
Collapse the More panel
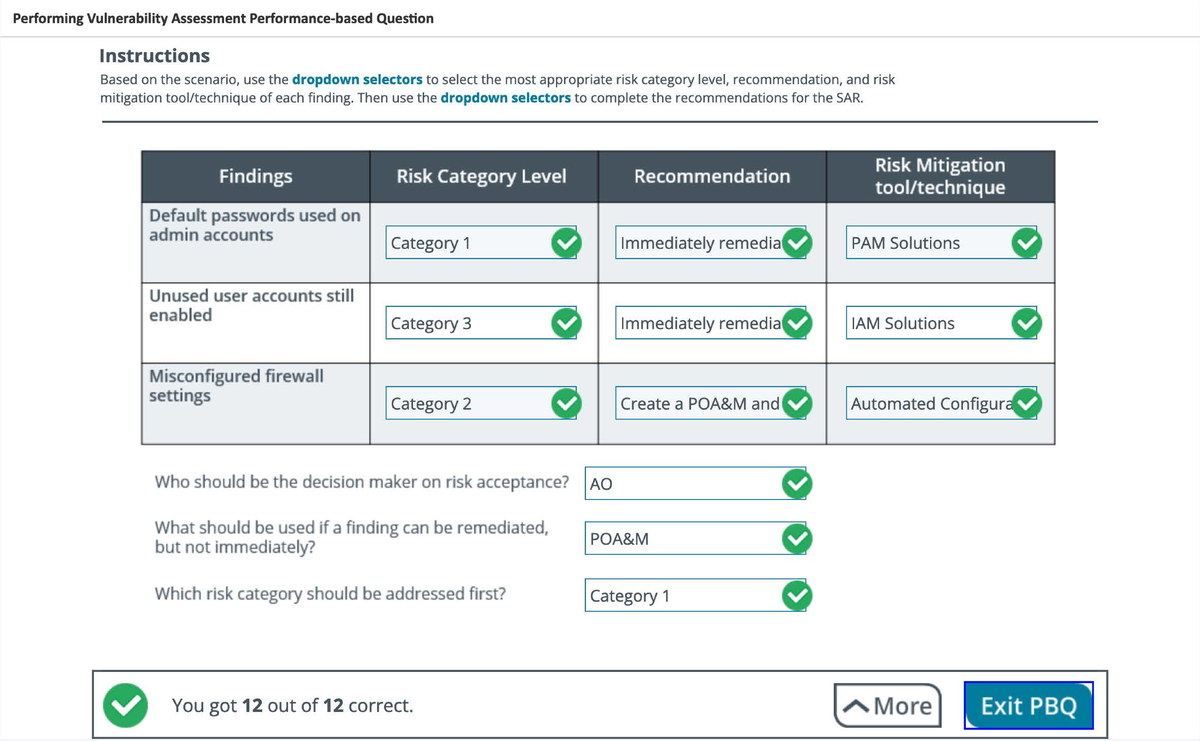pos(887,705)
